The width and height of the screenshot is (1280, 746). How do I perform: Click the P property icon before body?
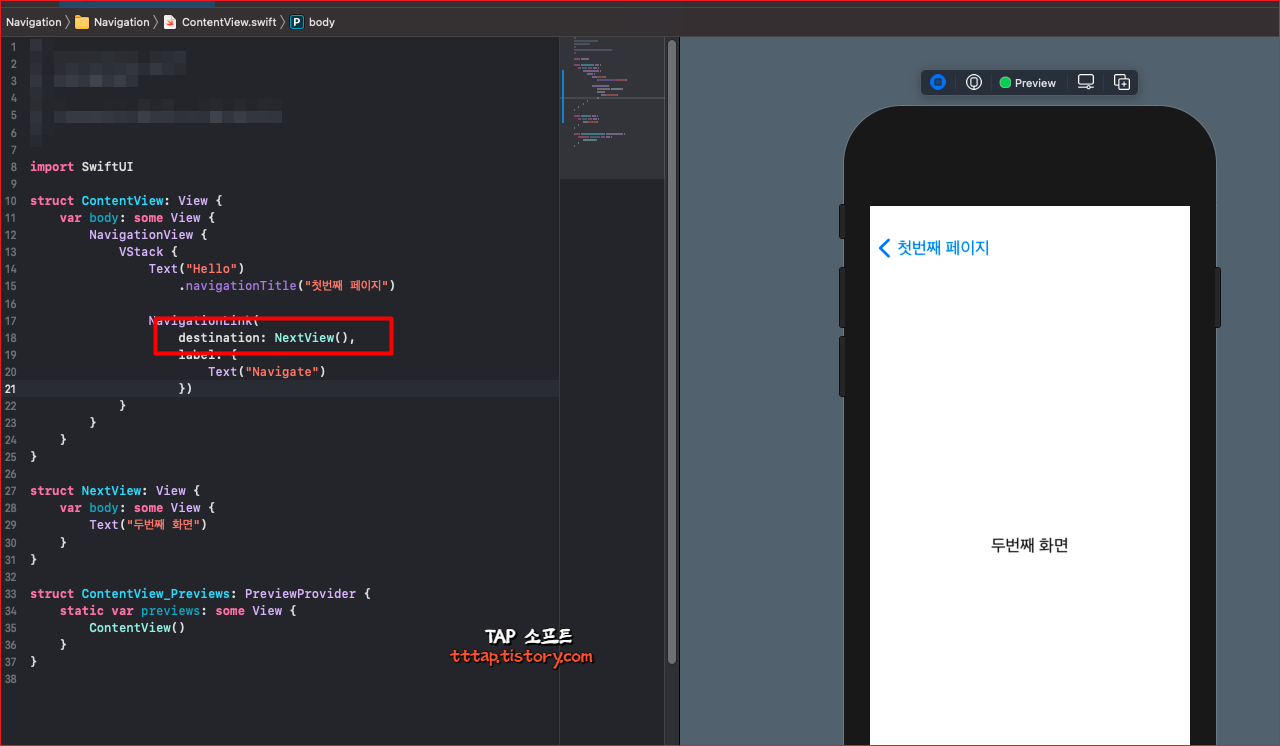coord(297,22)
